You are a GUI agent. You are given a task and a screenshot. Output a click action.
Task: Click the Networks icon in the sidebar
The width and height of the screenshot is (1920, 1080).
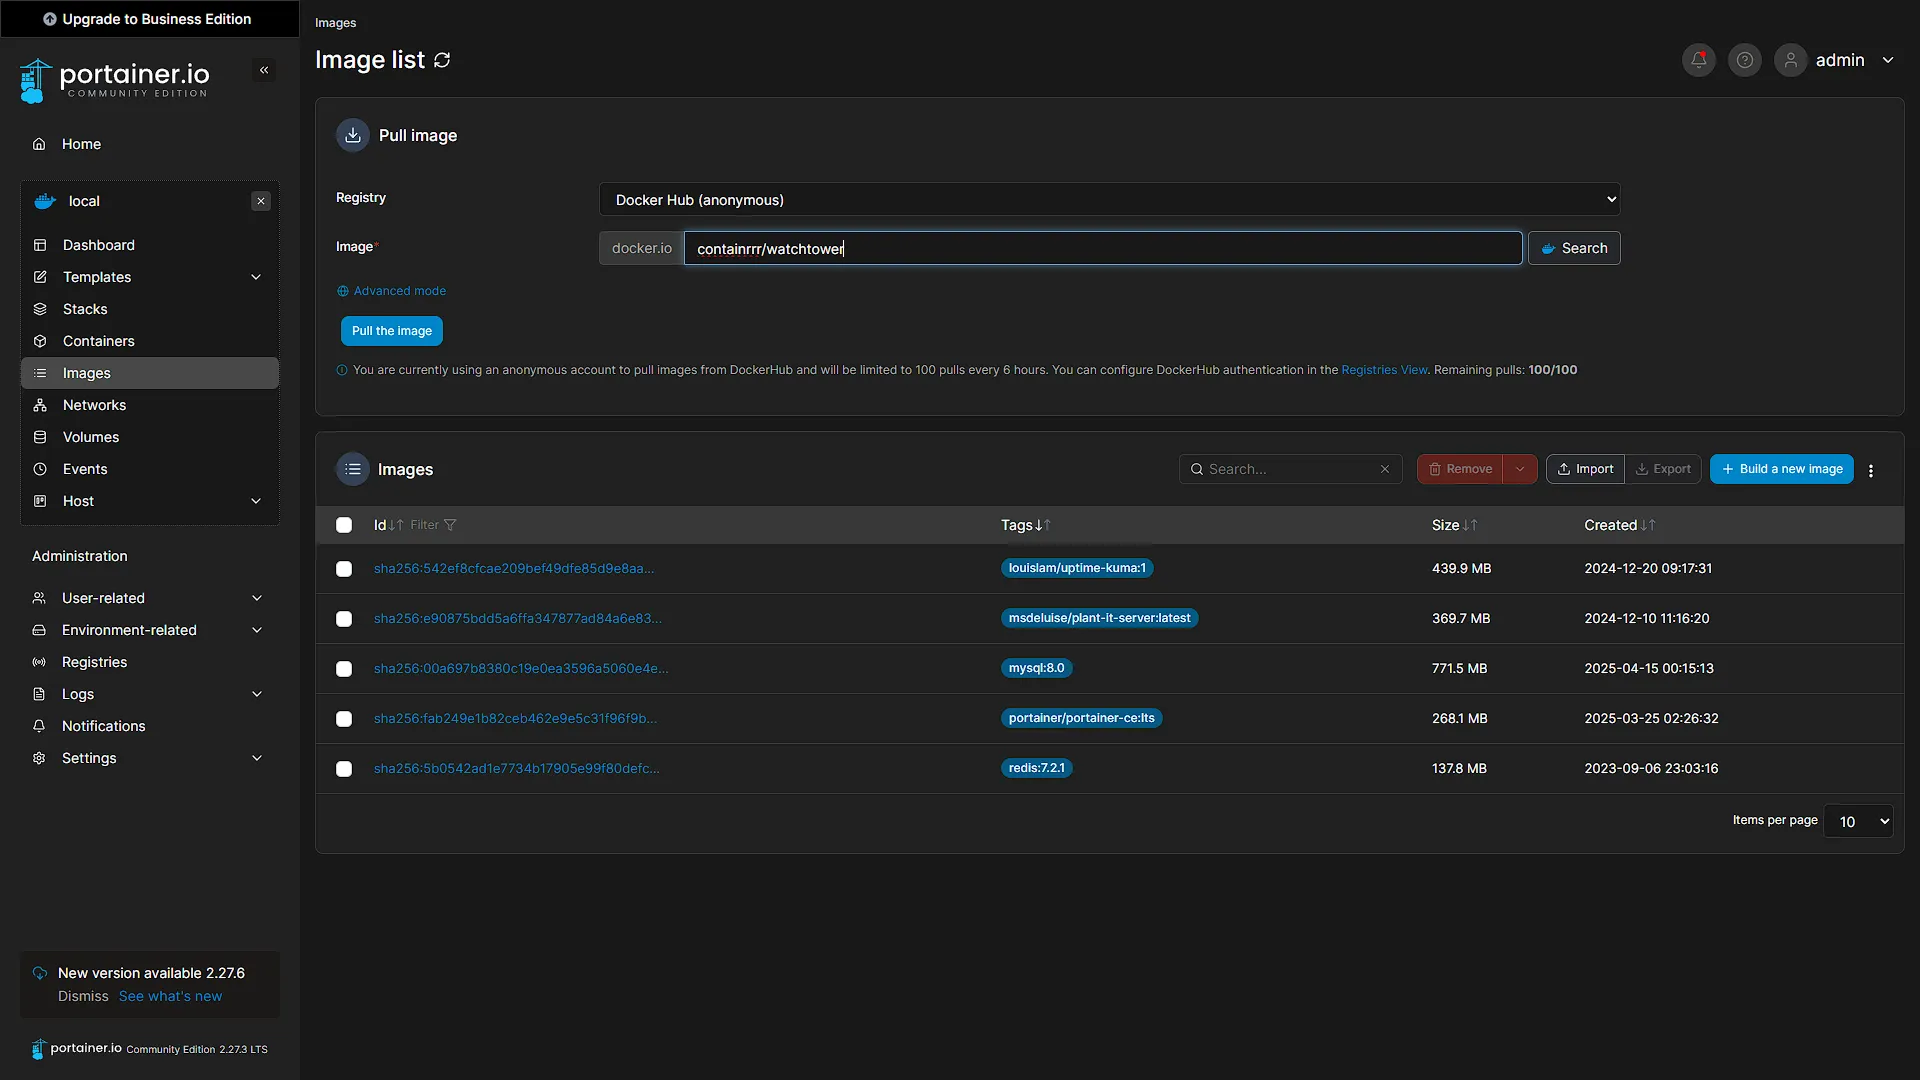point(40,405)
